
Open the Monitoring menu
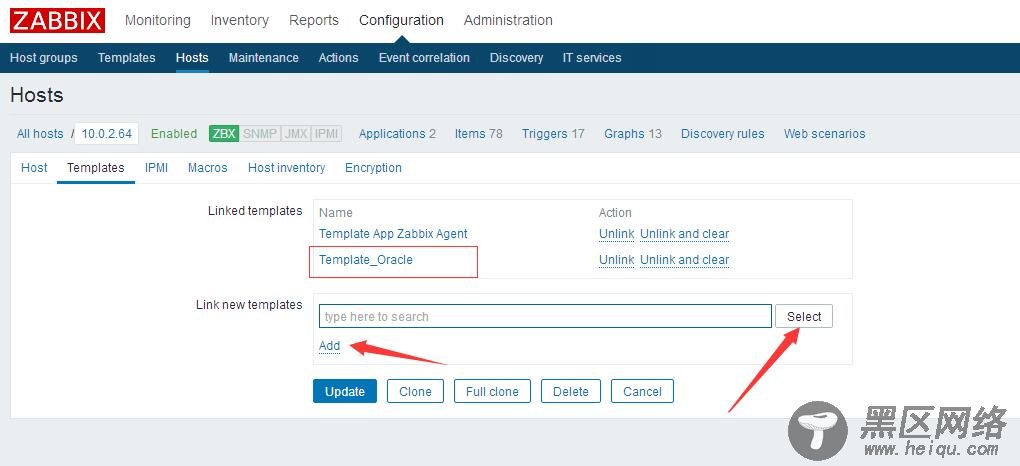point(157,20)
